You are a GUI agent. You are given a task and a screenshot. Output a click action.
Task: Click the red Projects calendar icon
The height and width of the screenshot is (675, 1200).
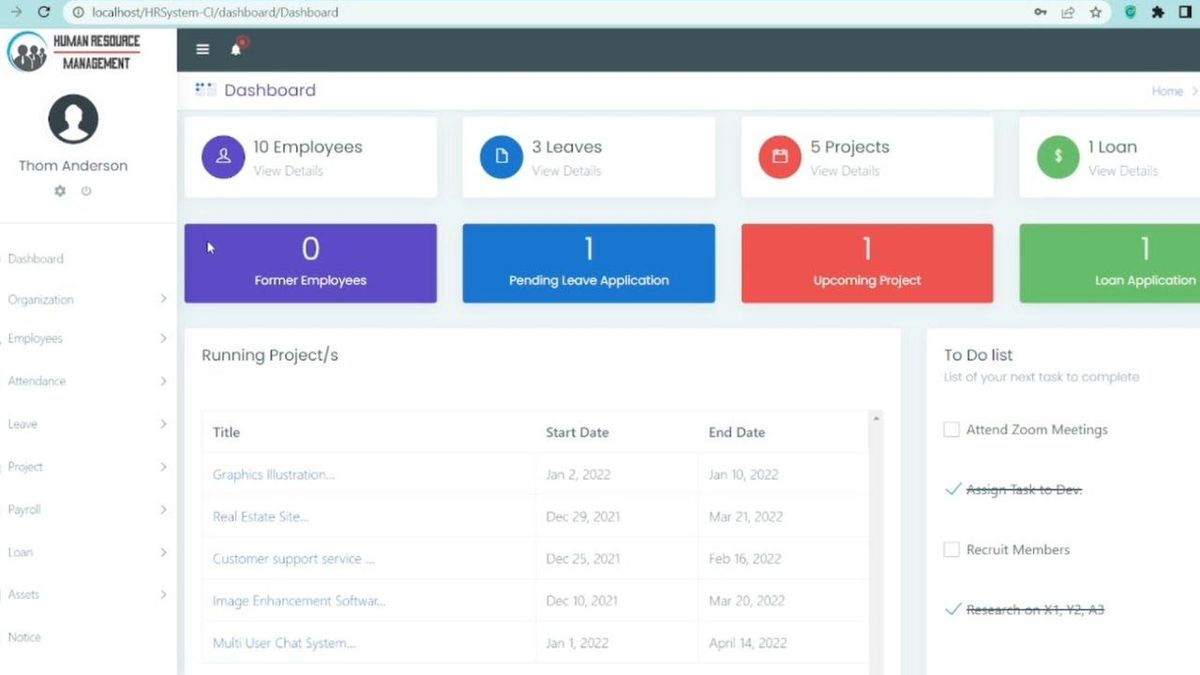778,157
